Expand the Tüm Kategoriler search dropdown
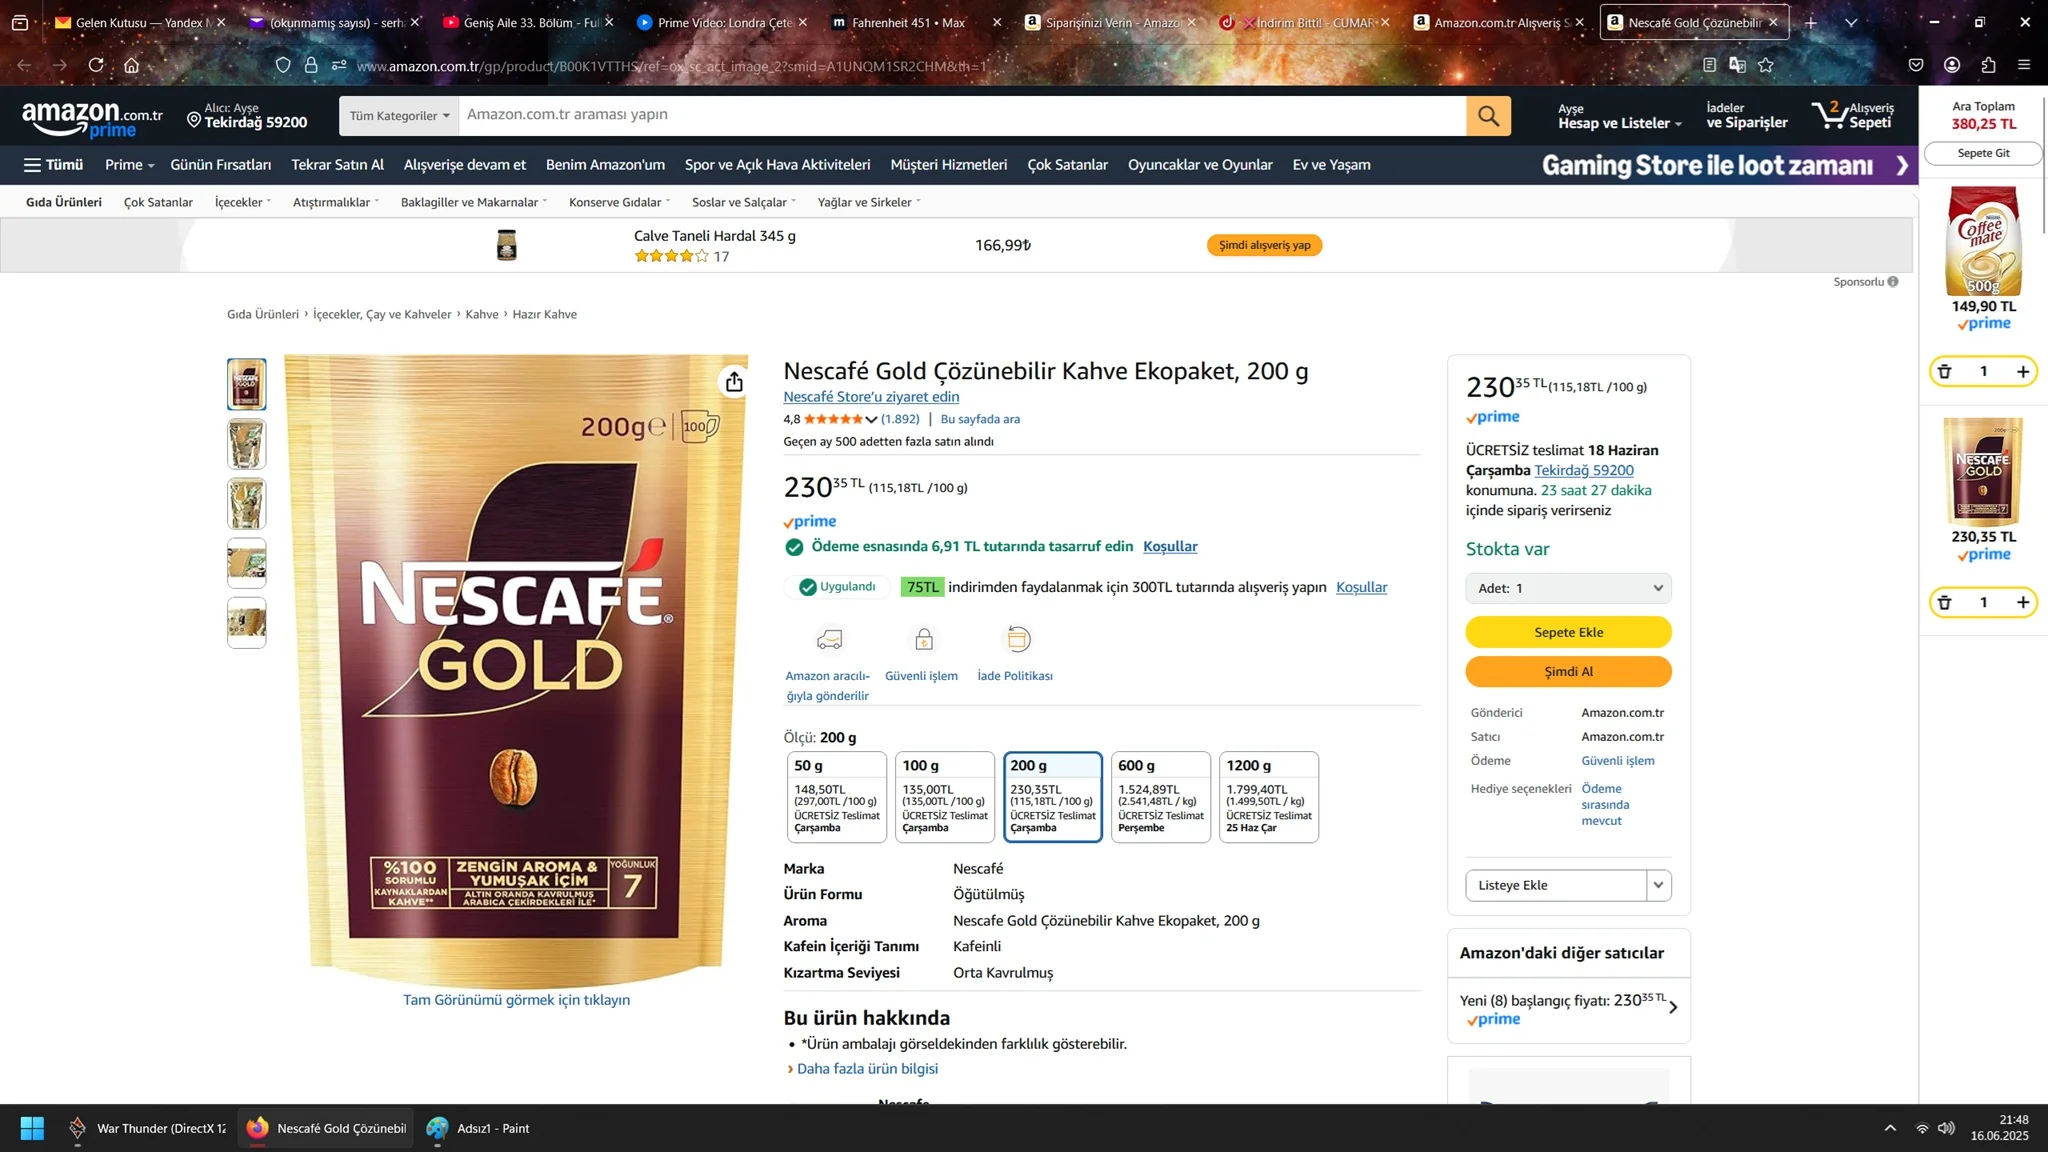The width and height of the screenshot is (2048, 1152). (399, 116)
